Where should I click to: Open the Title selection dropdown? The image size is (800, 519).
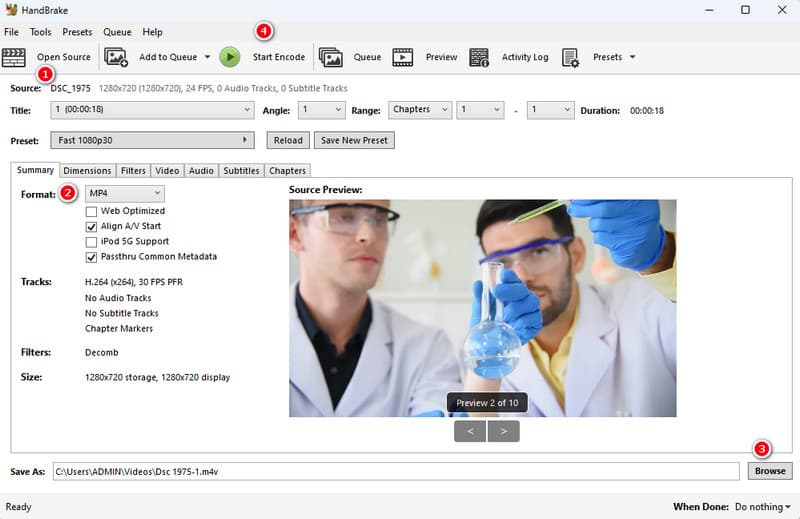(x=153, y=110)
